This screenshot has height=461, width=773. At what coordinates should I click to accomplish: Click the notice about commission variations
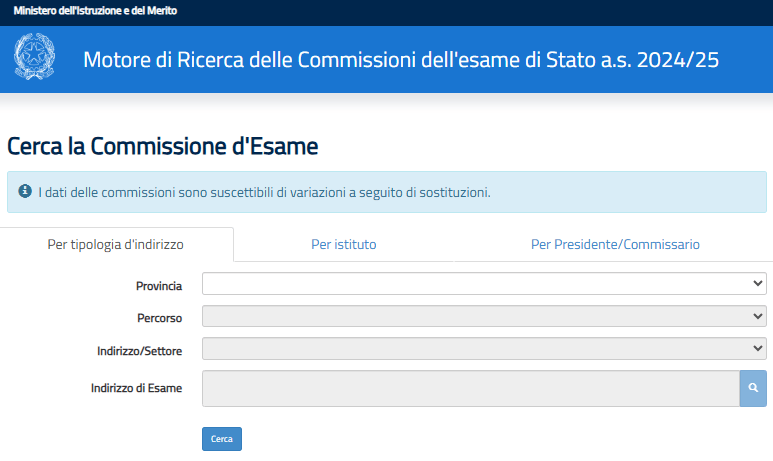click(x=387, y=192)
